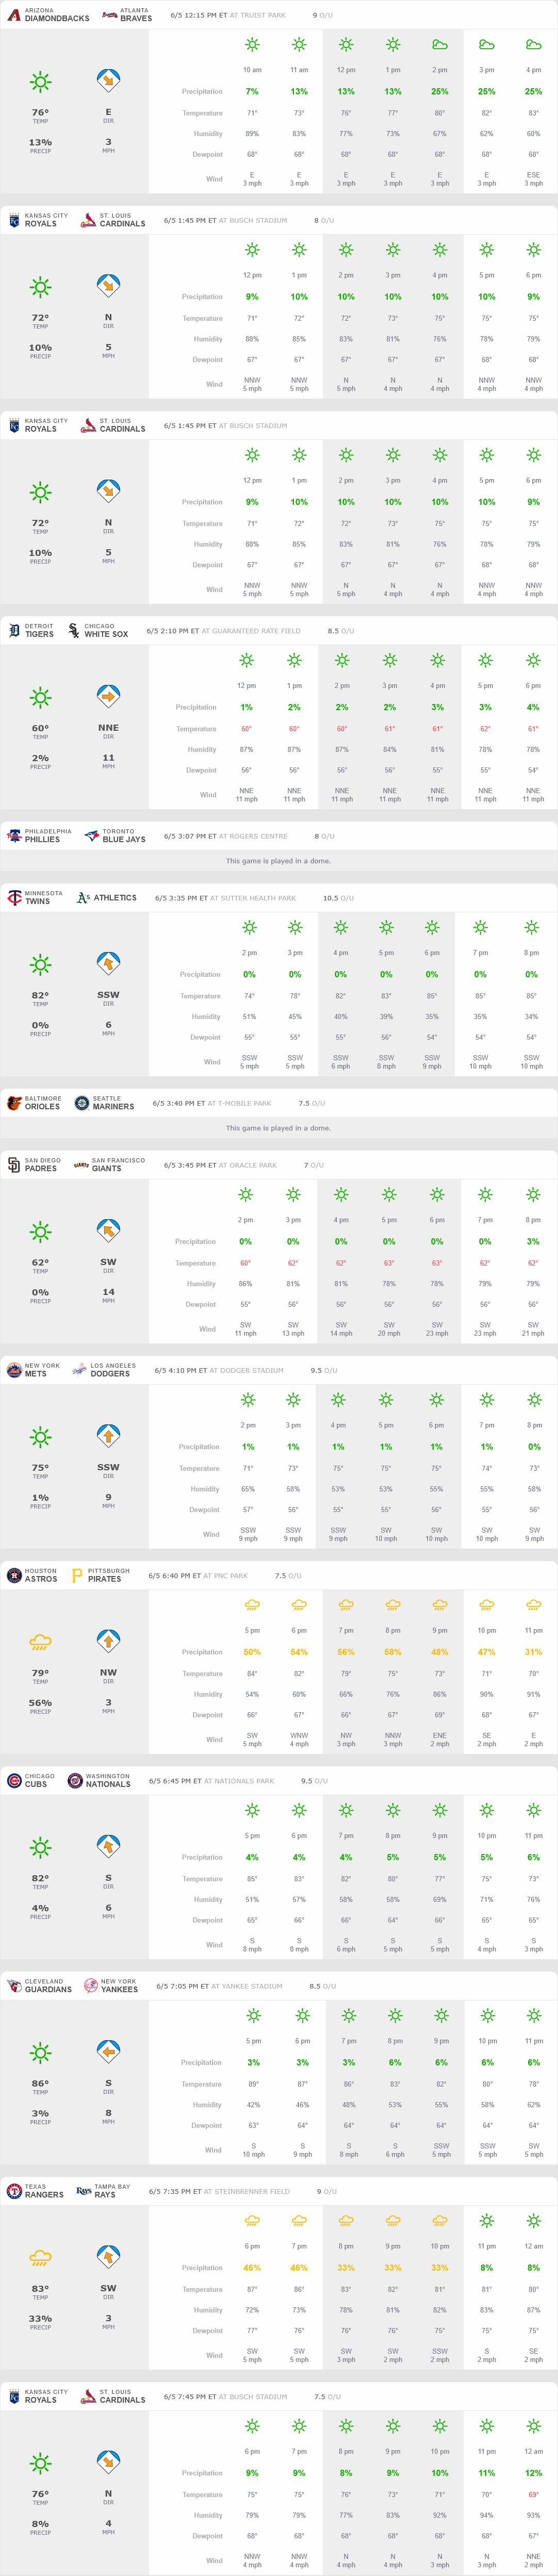
Task: Click the Arizona Diamondbacks team logo
Action: coord(14,15)
